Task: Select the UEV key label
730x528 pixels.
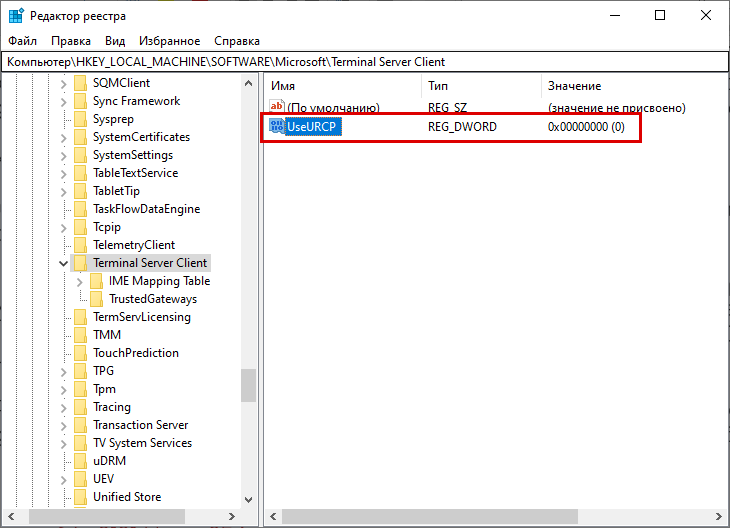Action: coord(103,479)
